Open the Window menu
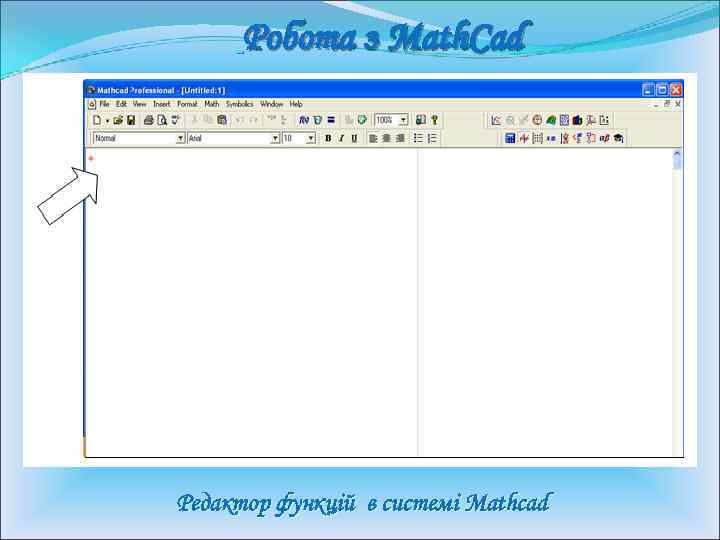 [x=271, y=104]
